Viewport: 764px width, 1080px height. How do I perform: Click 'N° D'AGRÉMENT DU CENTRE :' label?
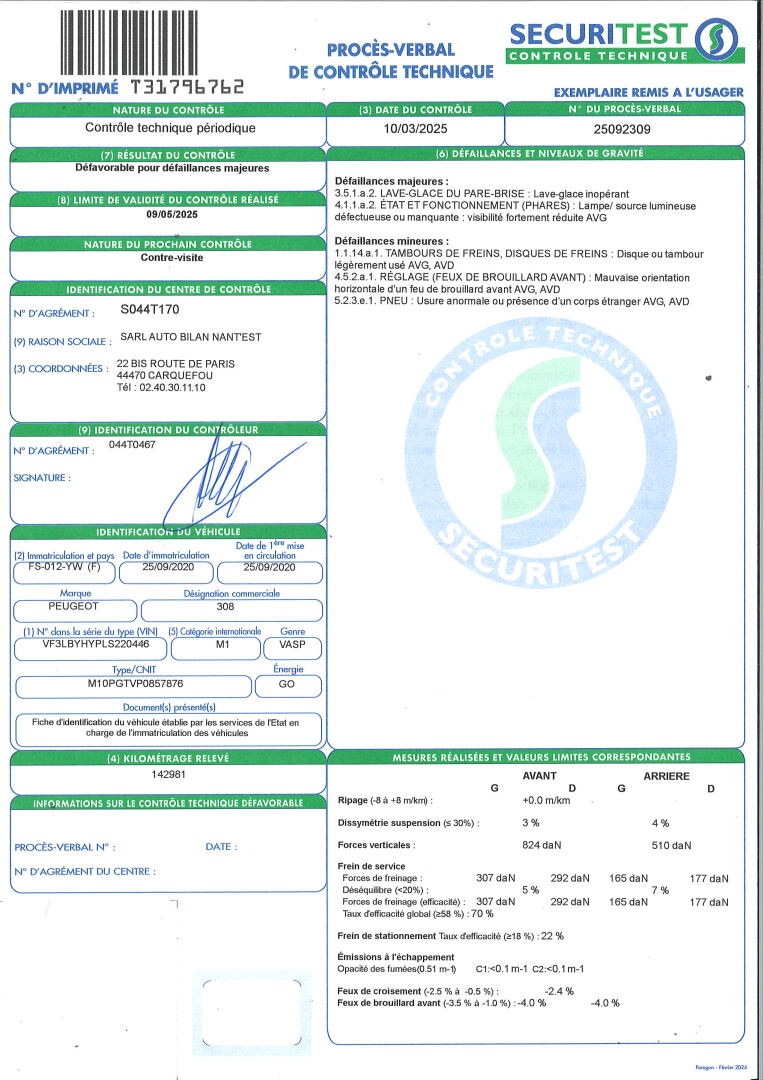click(85, 872)
